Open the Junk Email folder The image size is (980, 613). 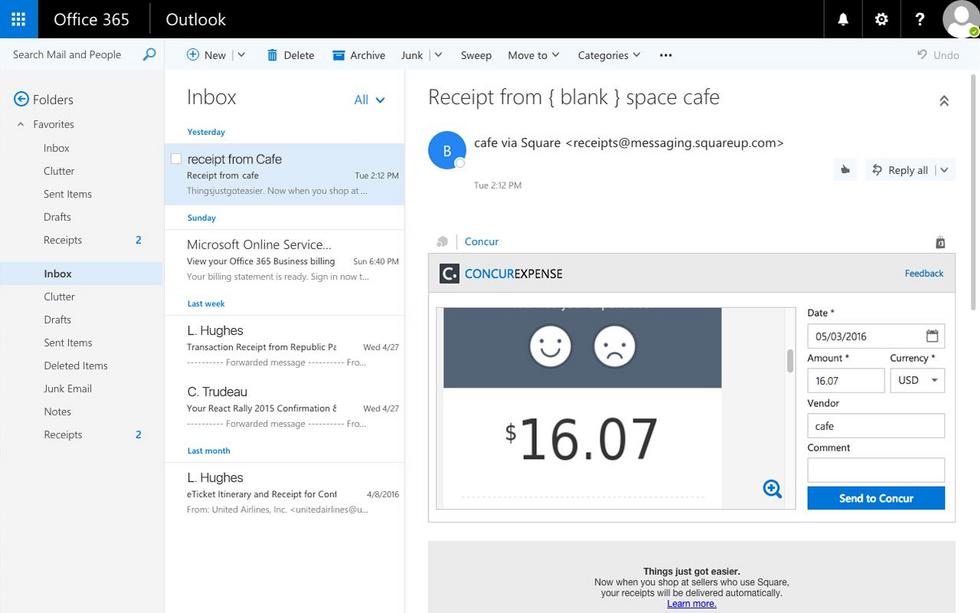[x=68, y=389]
